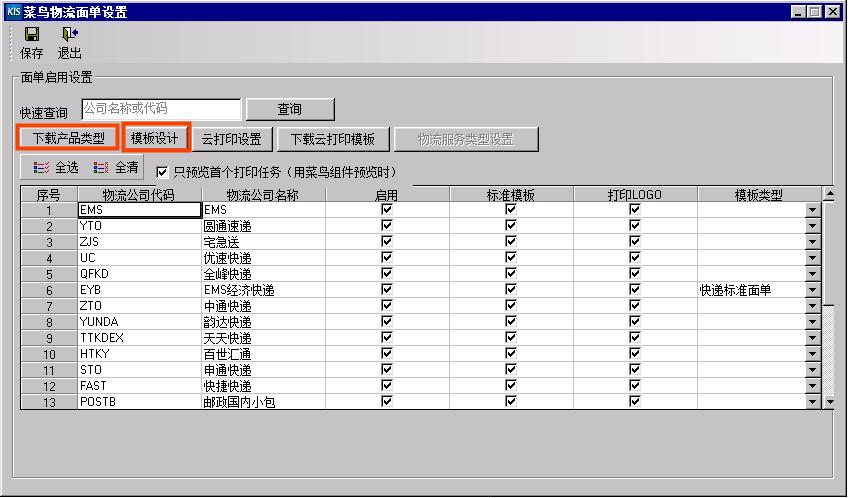The width and height of the screenshot is (848, 498).
Task: Select the POSTB code cell
Action: point(140,402)
